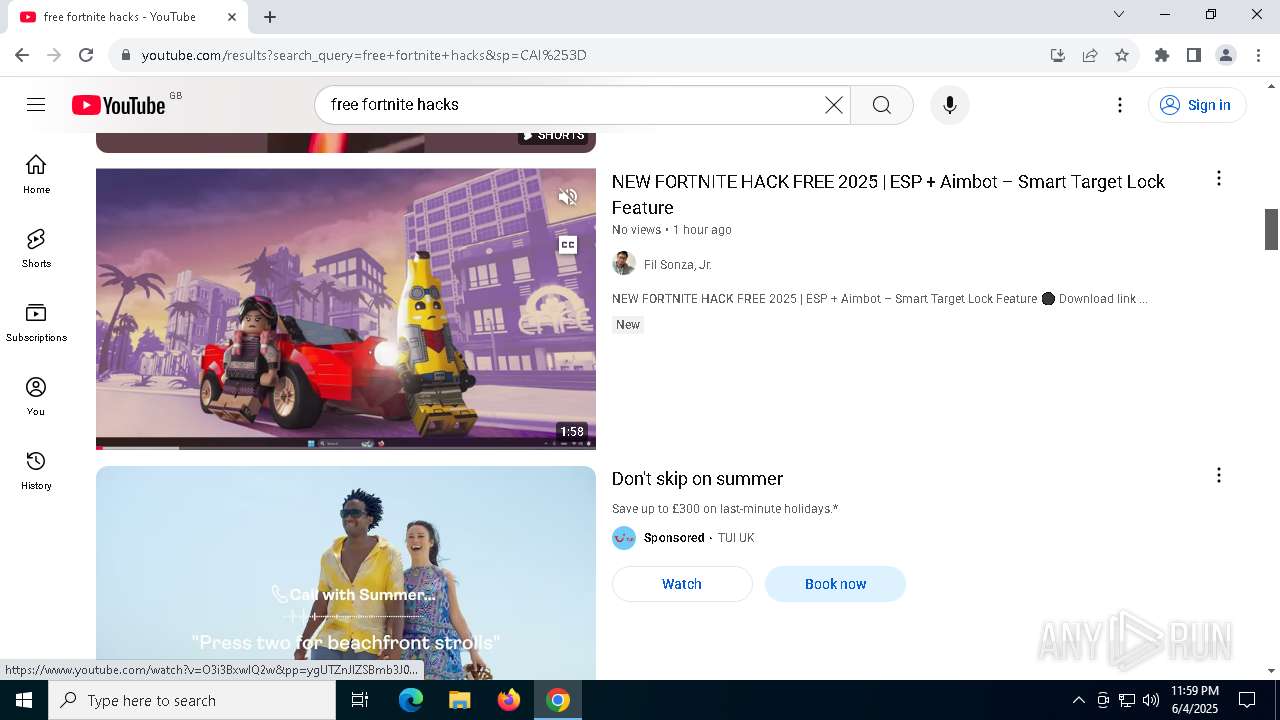Open the Windows Start menu

point(24,700)
